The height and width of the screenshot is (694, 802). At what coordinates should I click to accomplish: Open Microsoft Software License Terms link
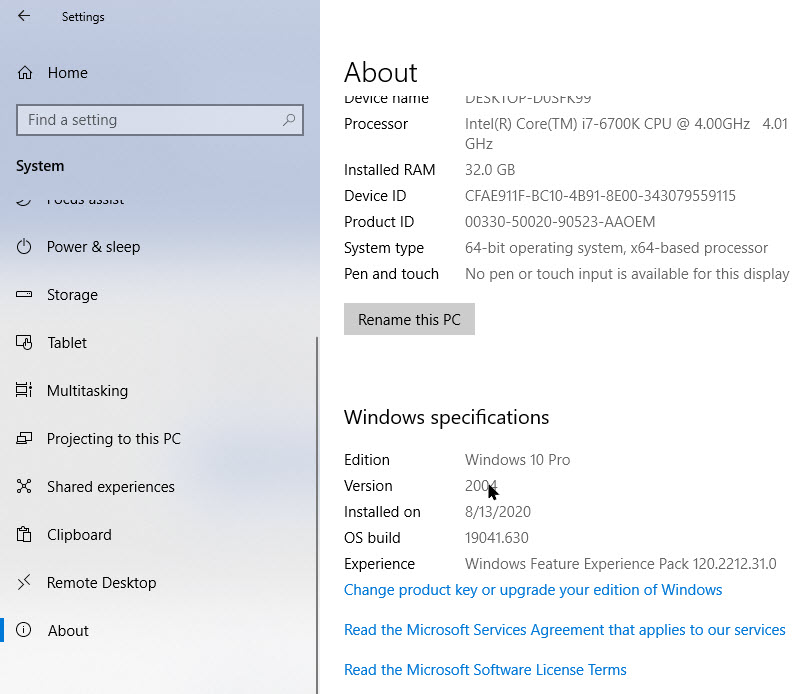pyautogui.click(x=485, y=670)
